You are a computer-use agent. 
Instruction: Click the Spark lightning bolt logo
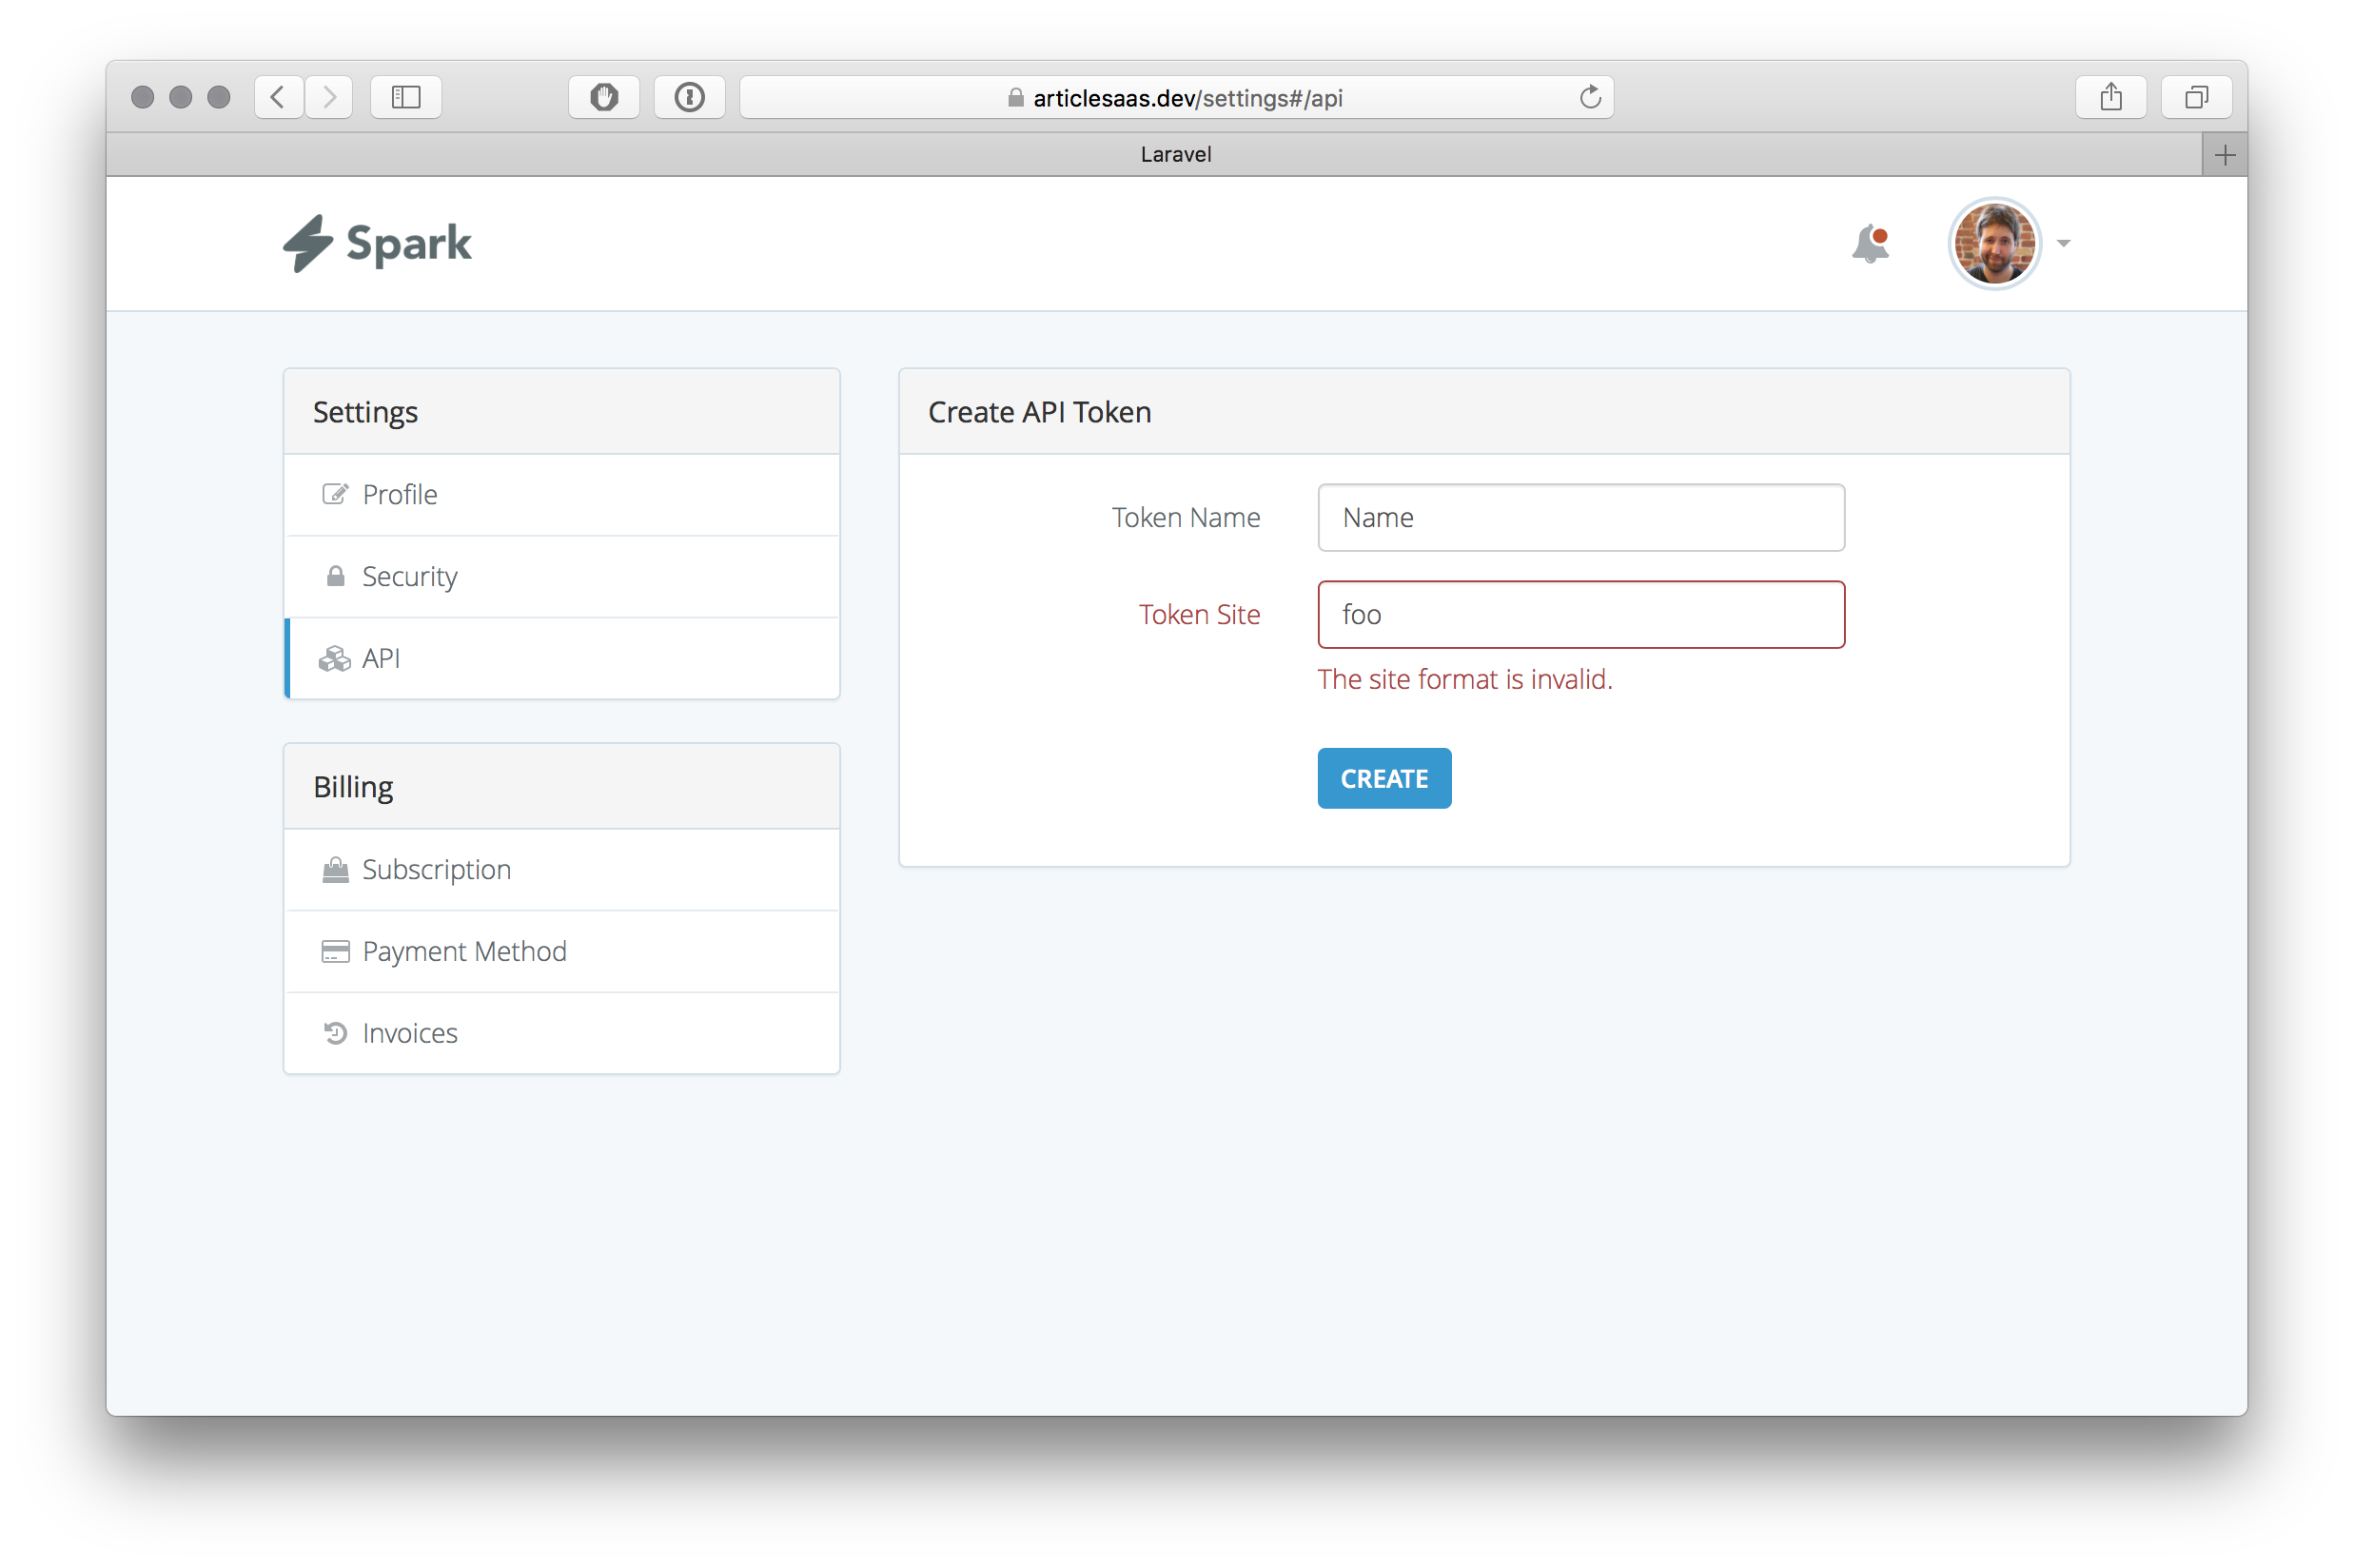pyautogui.click(x=308, y=243)
